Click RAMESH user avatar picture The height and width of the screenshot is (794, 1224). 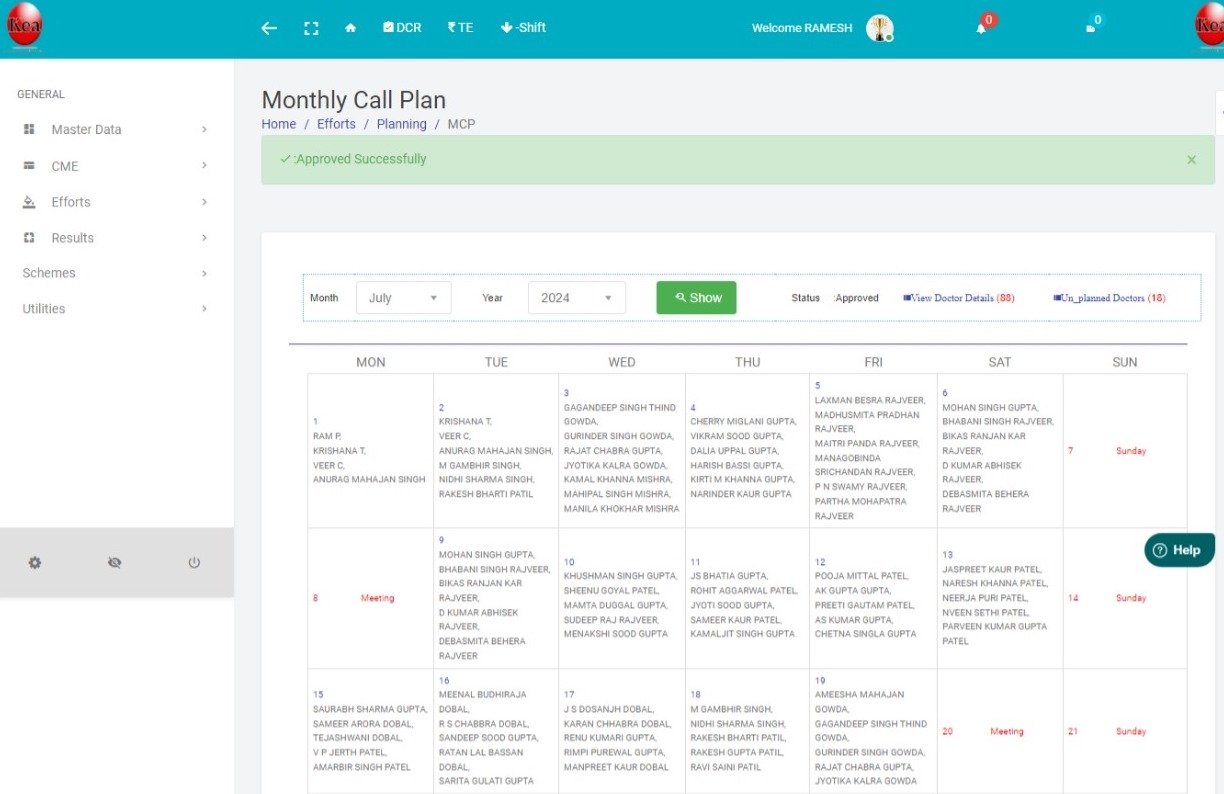pyautogui.click(x=879, y=28)
